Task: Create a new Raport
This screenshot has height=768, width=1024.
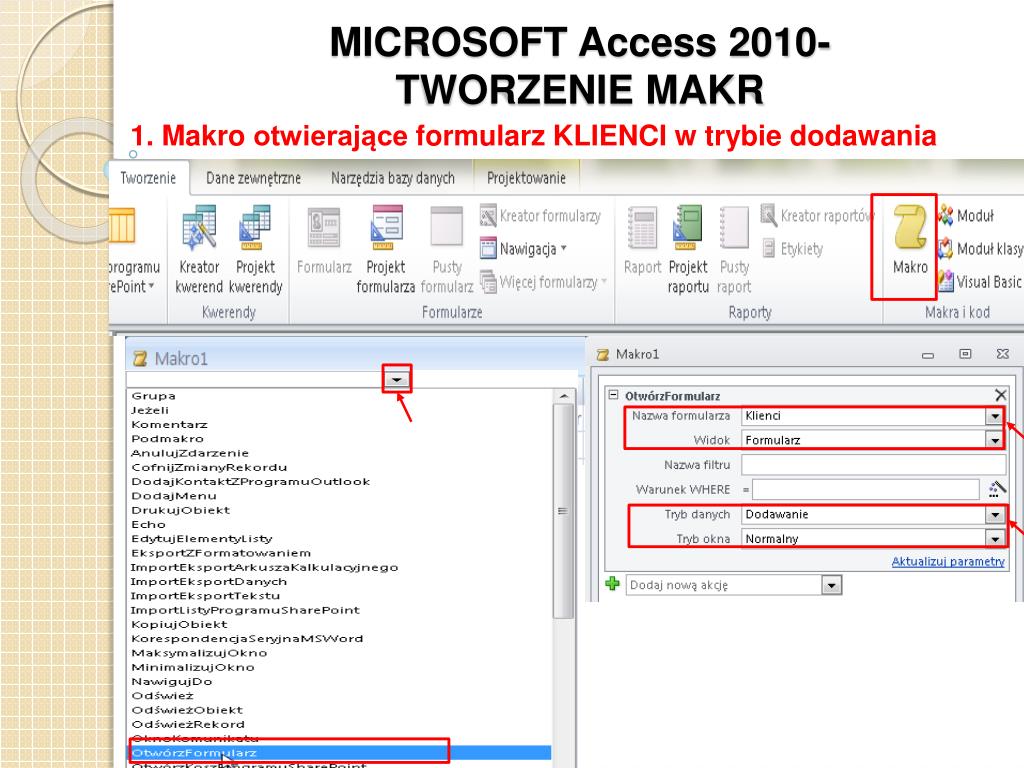Action: (x=643, y=240)
